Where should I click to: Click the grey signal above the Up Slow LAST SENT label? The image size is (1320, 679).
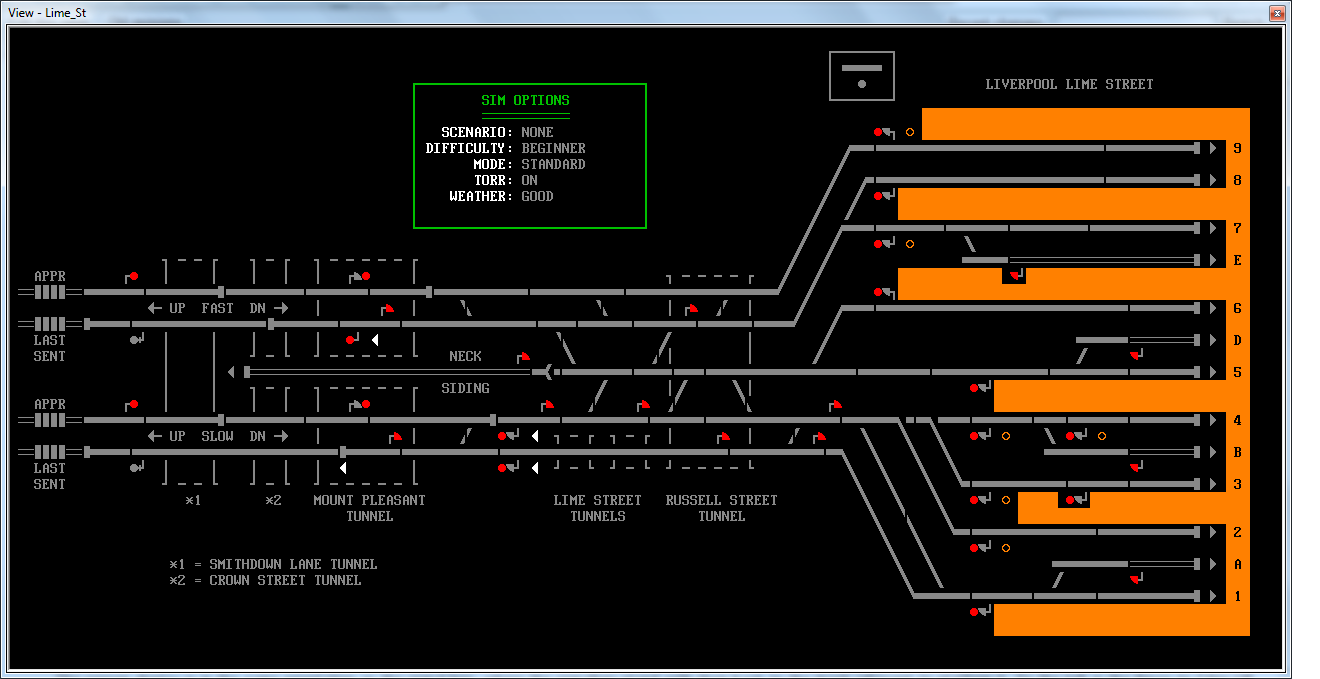(134, 468)
